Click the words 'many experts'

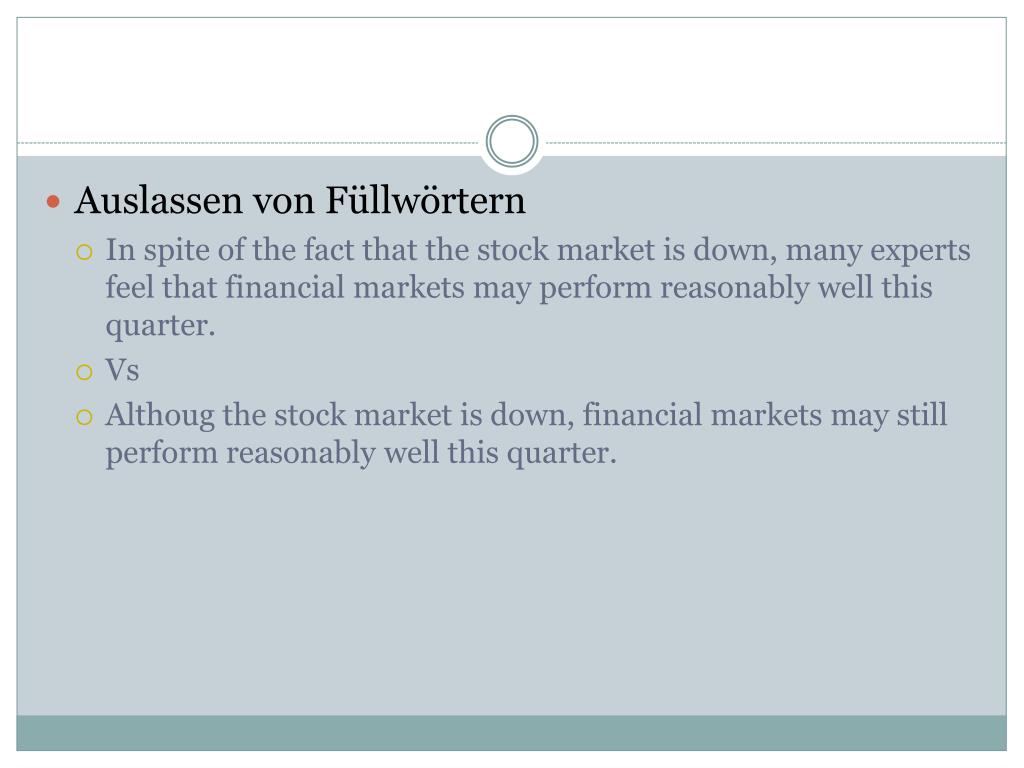[x=878, y=251]
